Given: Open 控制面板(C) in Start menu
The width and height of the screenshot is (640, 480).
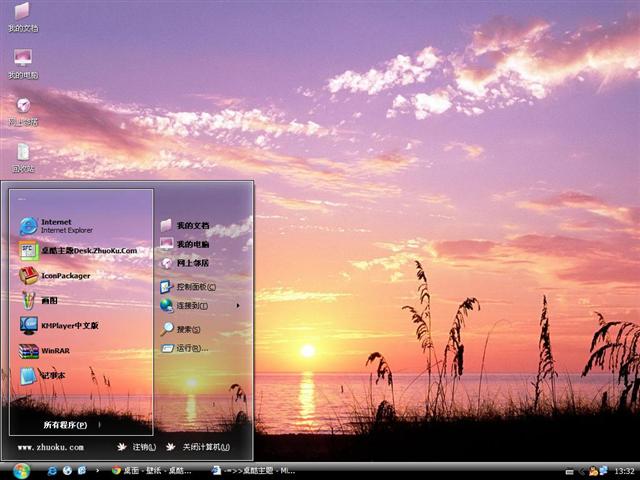Looking at the screenshot, I should click(x=192, y=286).
